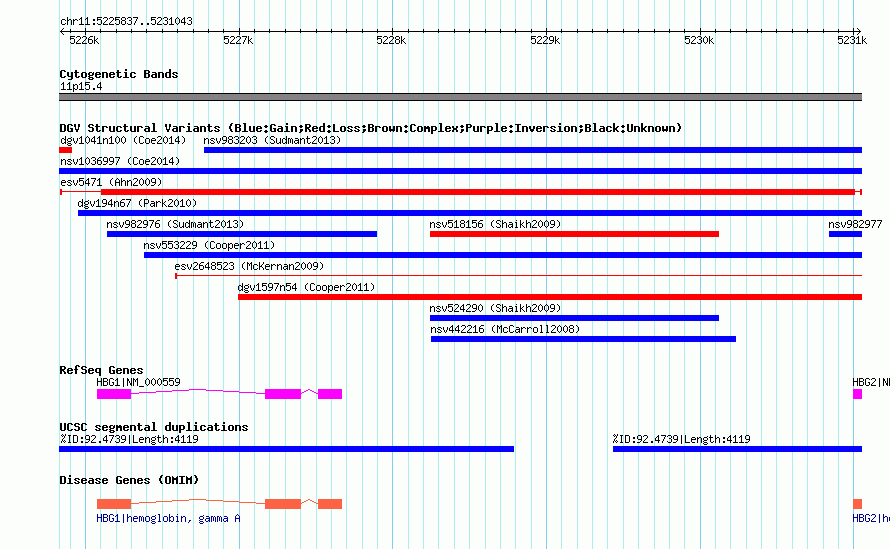Click the HBG1 RefSeq third exon block
The width and height of the screenshot is (890, 549).
(330, 394)
